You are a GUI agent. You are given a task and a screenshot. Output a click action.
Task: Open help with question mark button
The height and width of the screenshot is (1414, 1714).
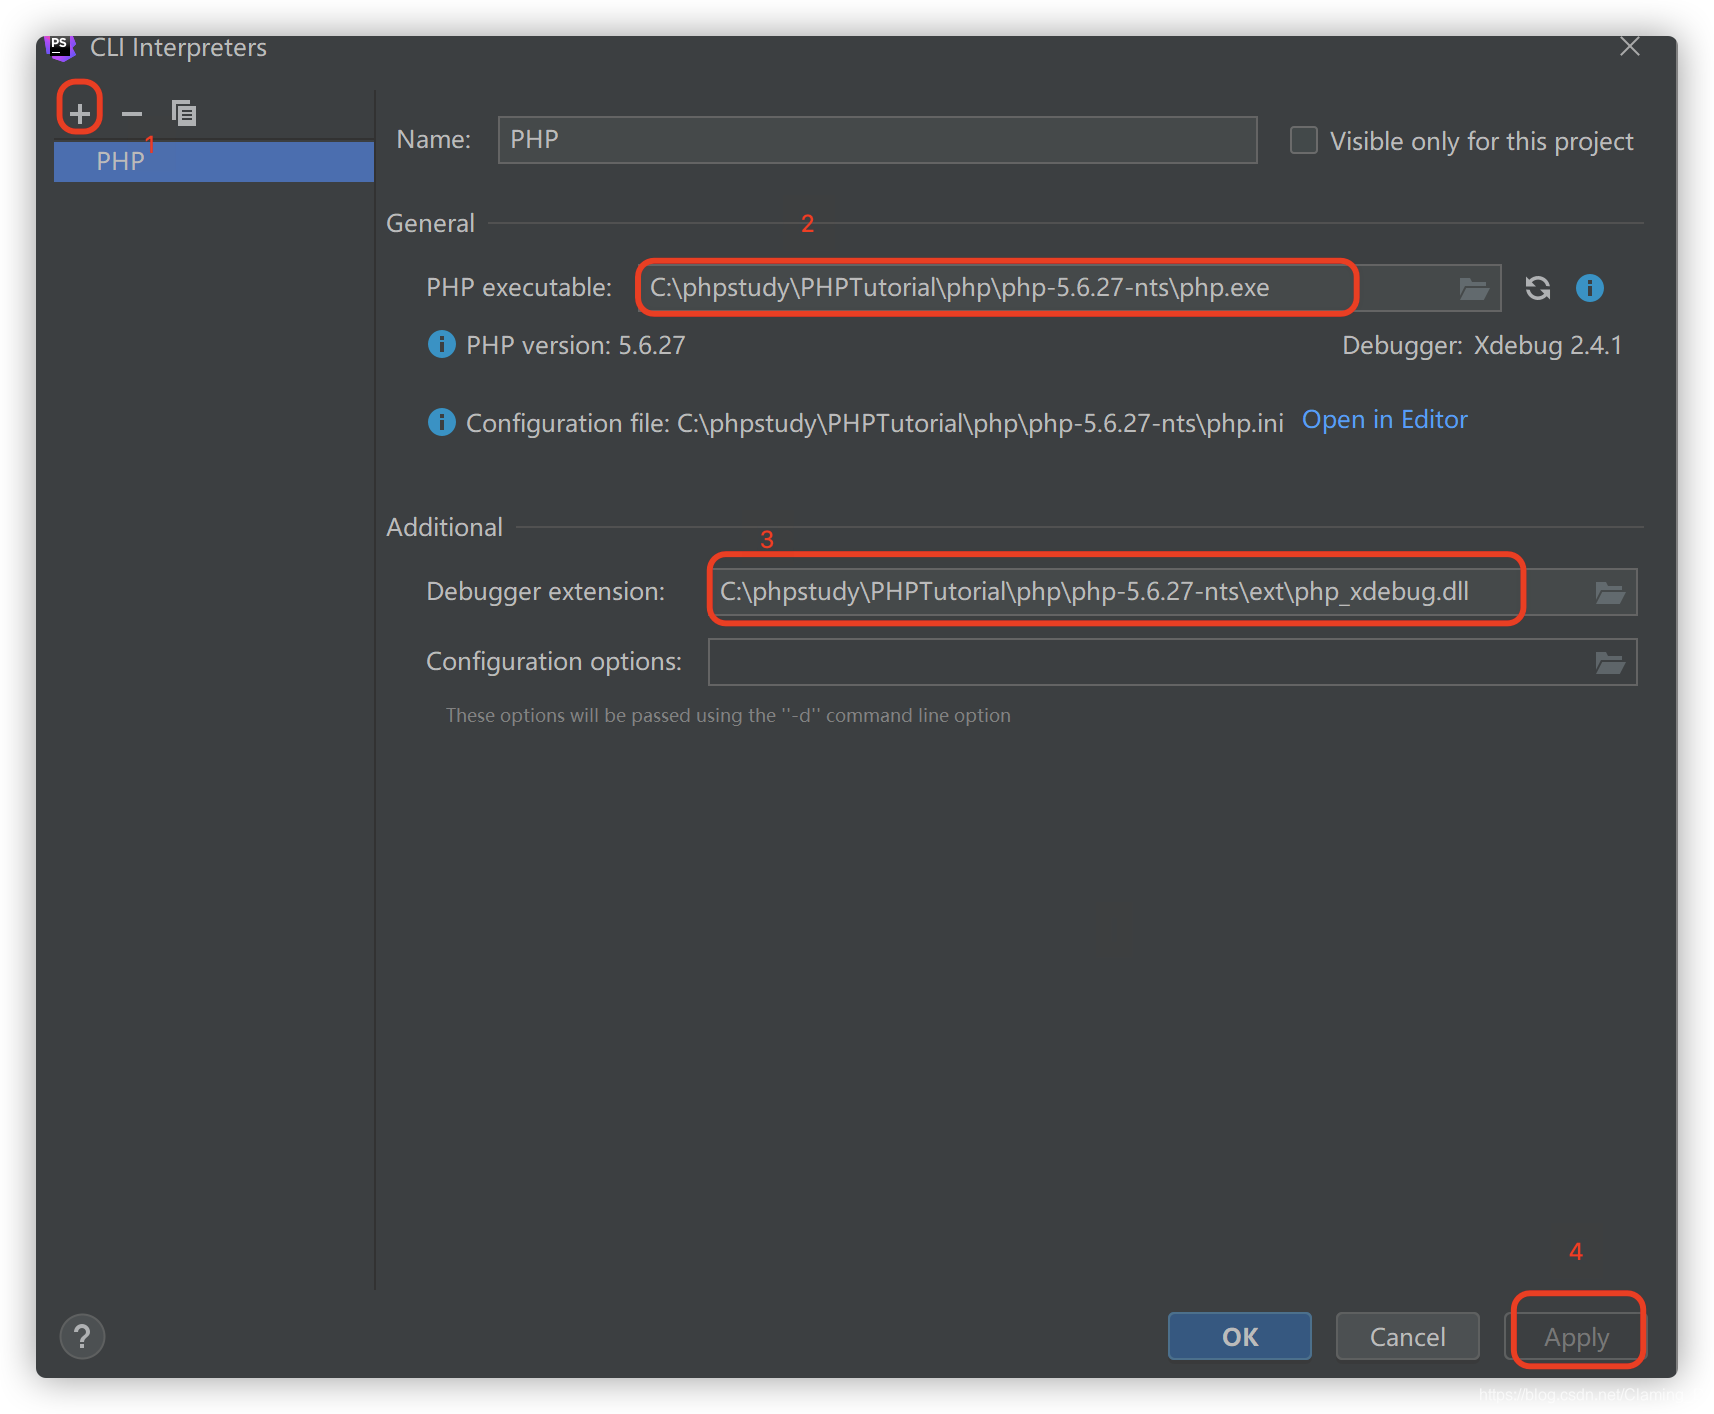tap(82, 1337)
